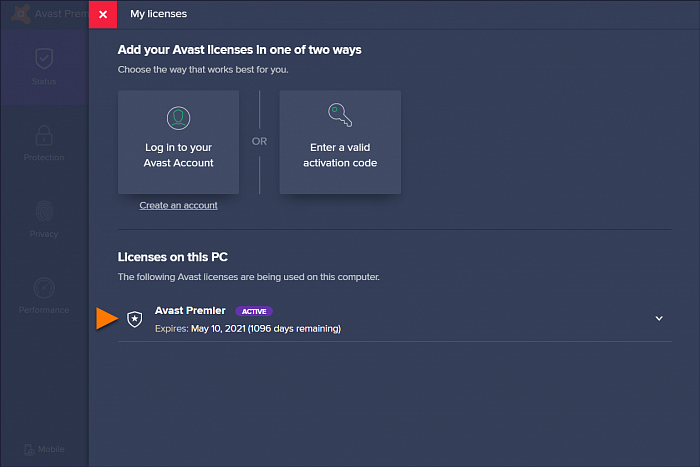The image size is (700, 467).
Task: Click the Avast Premier shield star icon
Action: pos(135,319)
